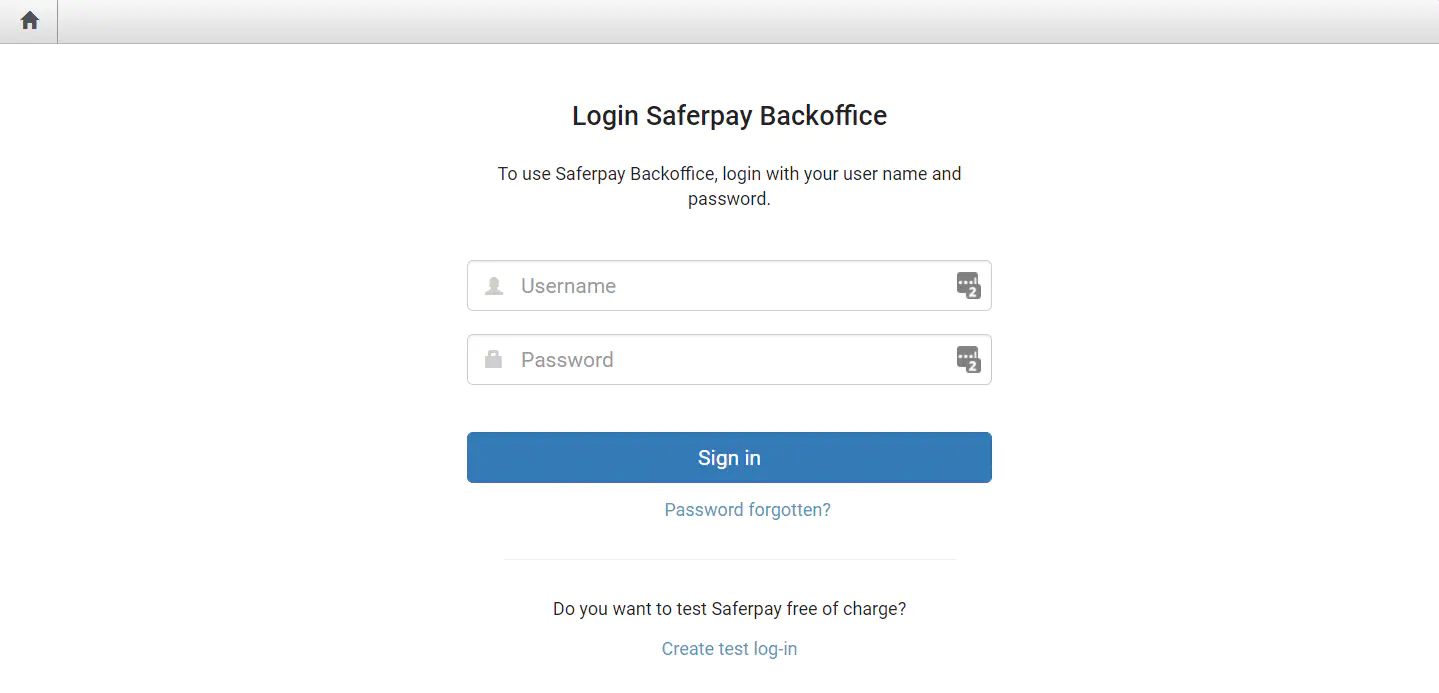Open password manager icon in Username field

pos(968,286)
